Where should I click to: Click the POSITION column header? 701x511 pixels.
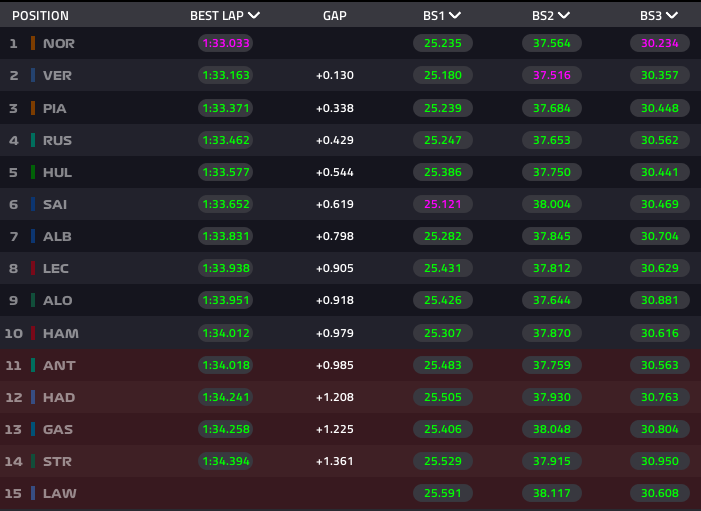pyautogui.click(x=40, y=16)
